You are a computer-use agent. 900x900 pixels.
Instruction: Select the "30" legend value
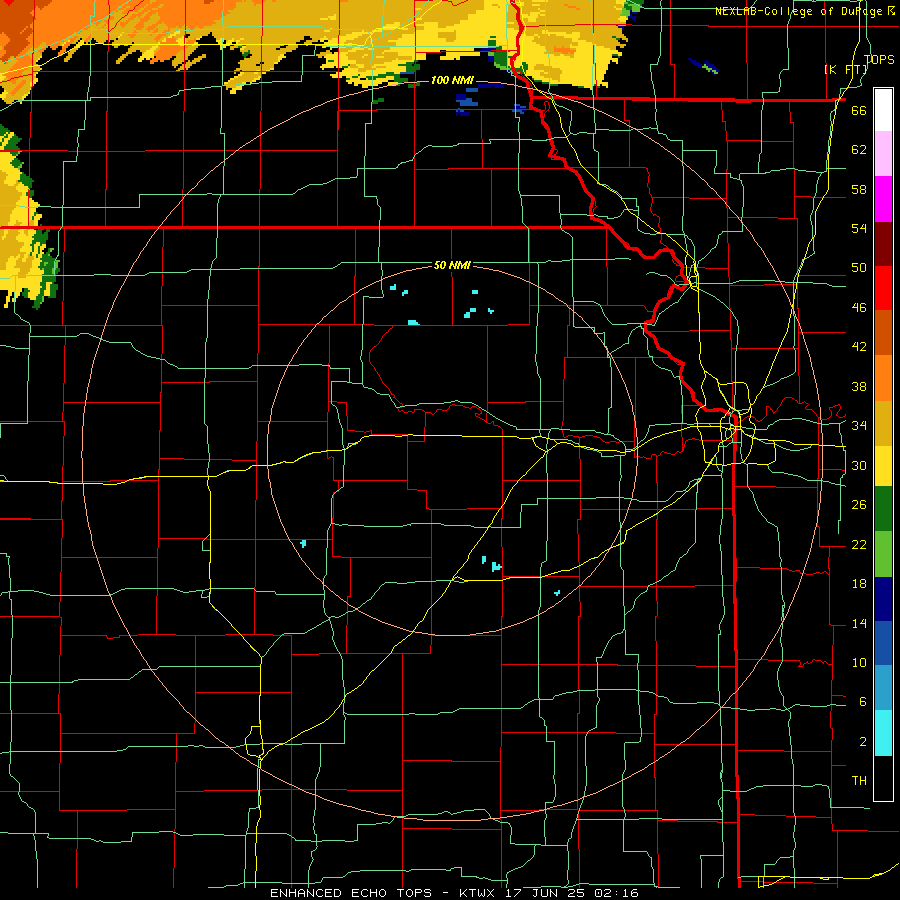[859, 465]
